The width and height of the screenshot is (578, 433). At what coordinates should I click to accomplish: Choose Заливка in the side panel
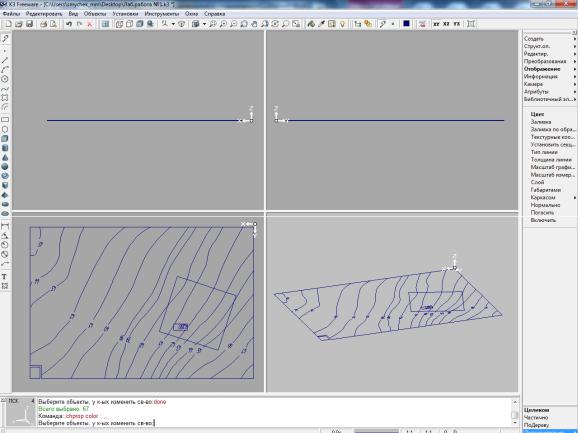point(541,122)
